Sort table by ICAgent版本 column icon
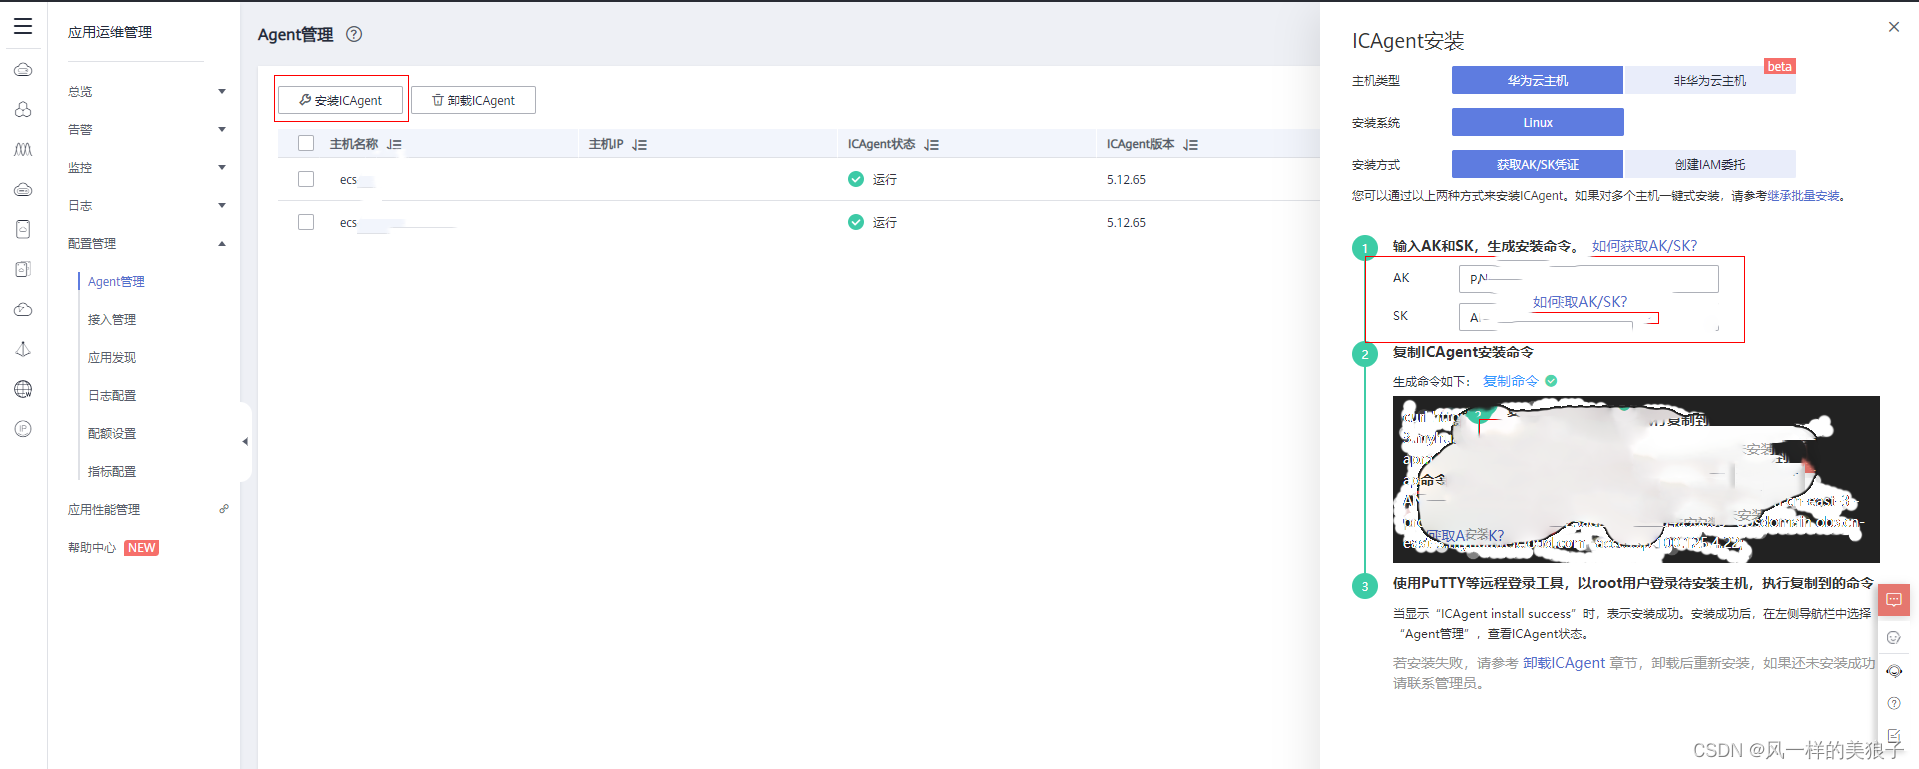Viewport: 1919px width, 769px height. pos(1191,145)
